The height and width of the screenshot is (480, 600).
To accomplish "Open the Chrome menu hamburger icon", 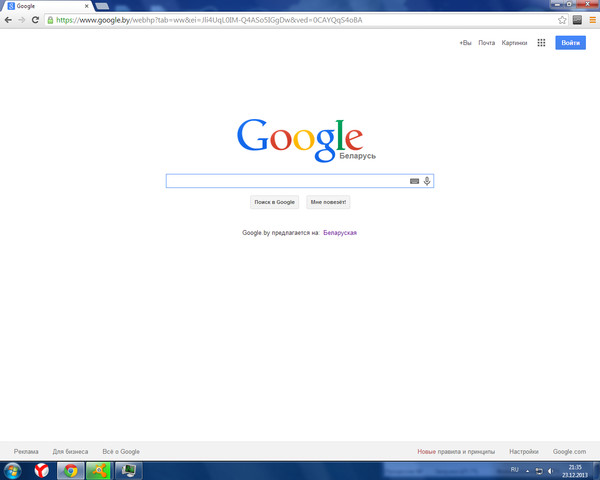I will (592, 20).
